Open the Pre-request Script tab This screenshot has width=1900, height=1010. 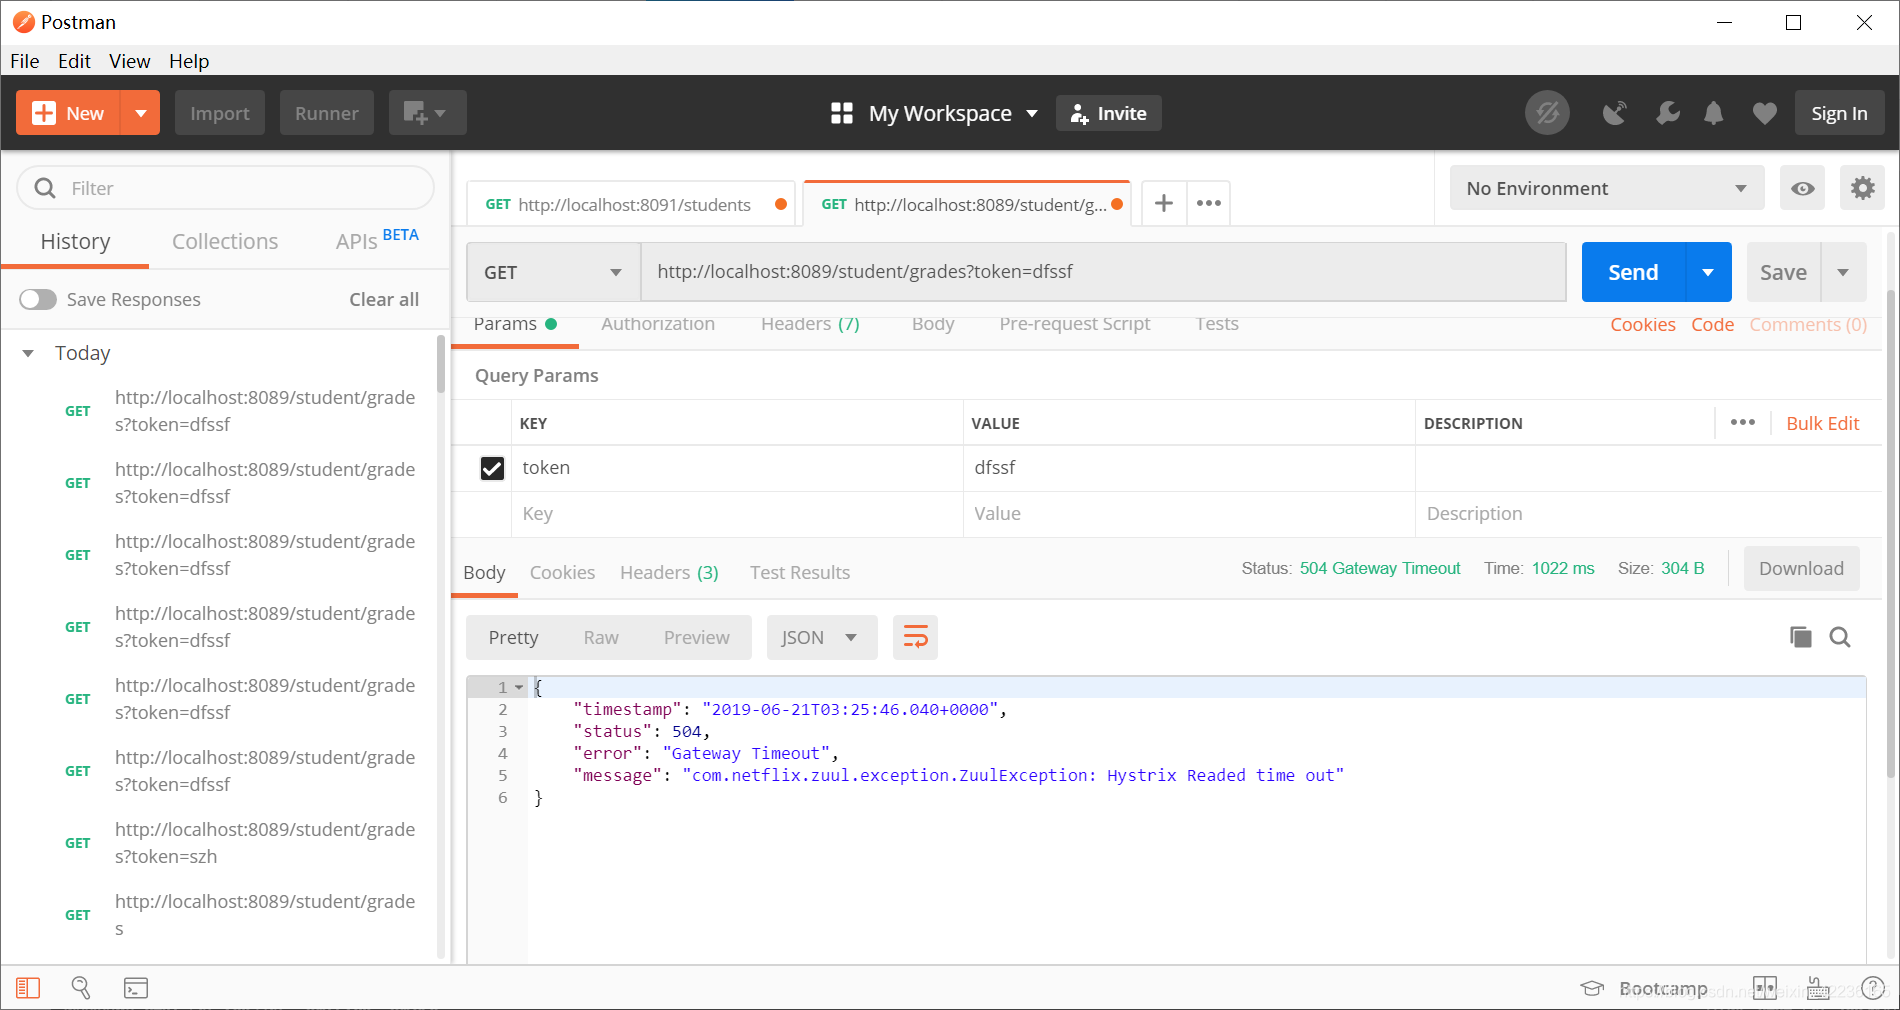point(1075,324)
